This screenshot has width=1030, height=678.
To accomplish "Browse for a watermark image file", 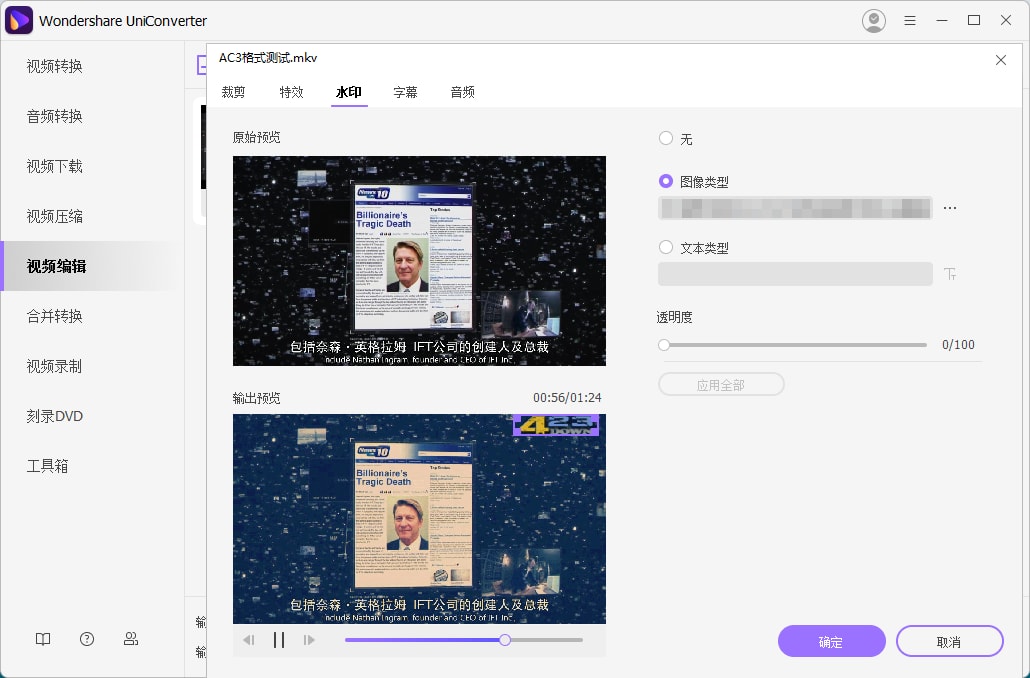I will [950, 207].
